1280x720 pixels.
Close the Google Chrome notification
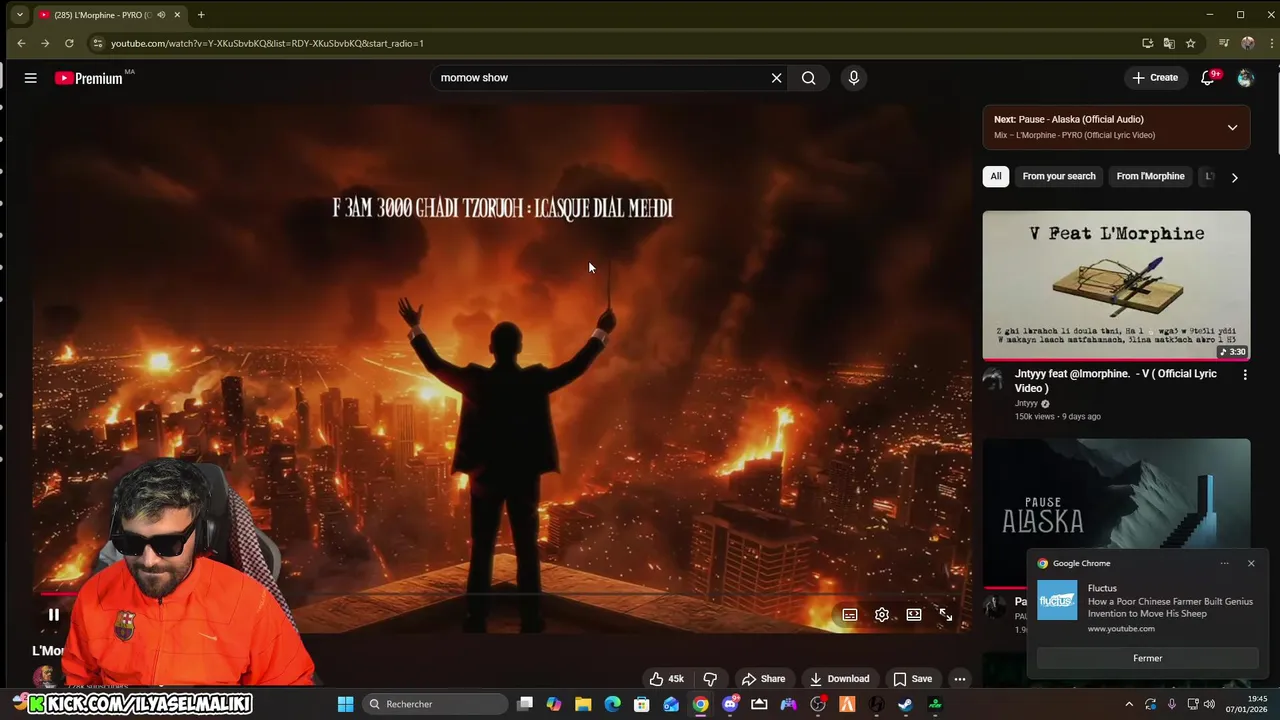click(x=1251, y=563)
